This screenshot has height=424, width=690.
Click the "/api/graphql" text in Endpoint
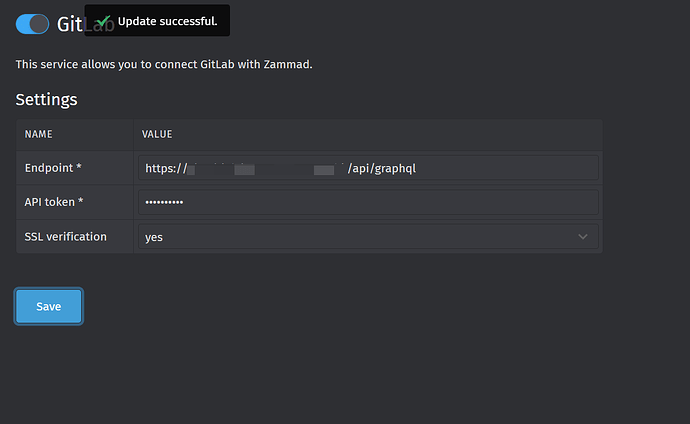pos(381,168)
